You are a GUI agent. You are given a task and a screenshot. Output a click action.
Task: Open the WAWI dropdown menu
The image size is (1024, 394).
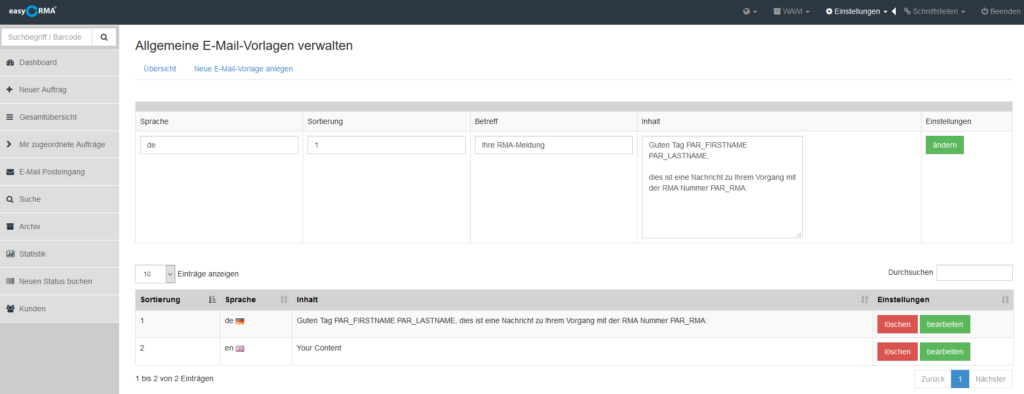click(792, 12)
